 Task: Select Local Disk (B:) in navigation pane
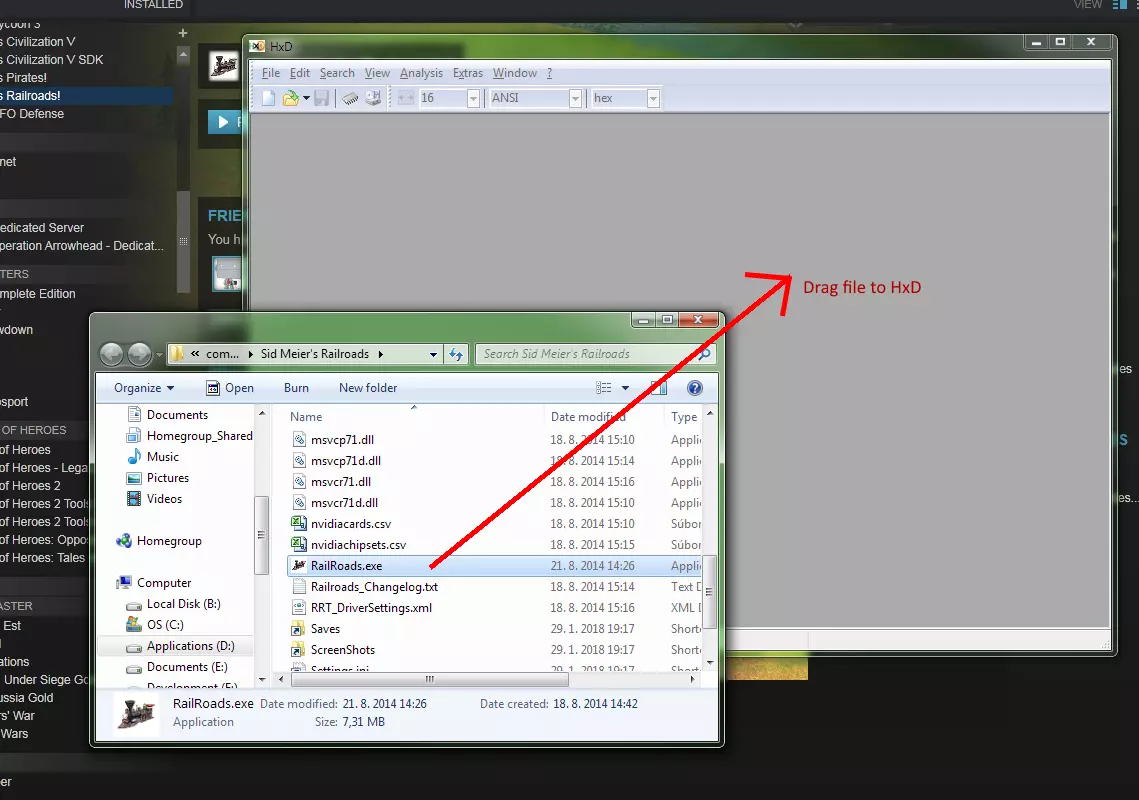point(183,605)
